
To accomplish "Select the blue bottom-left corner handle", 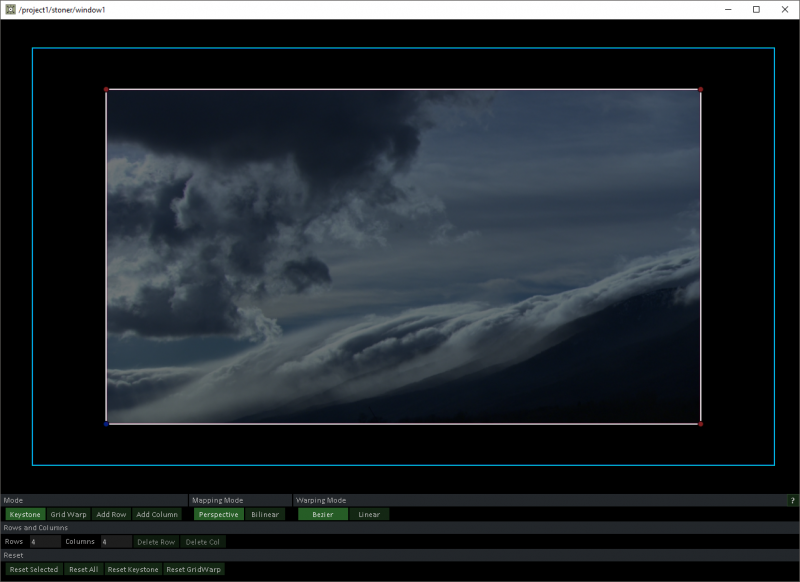I will coord(108,424).
